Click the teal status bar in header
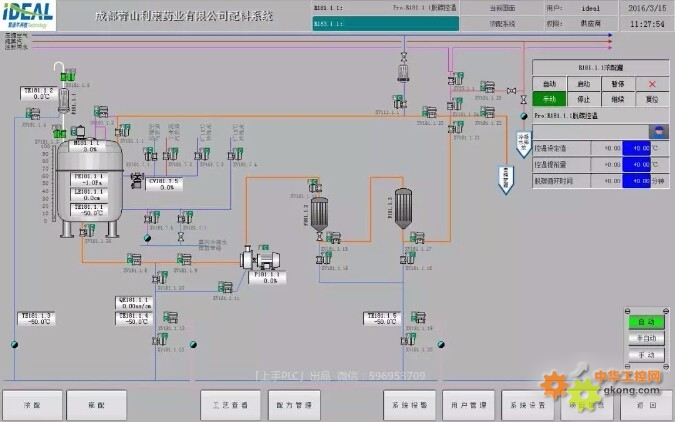 tap(385, 24)
